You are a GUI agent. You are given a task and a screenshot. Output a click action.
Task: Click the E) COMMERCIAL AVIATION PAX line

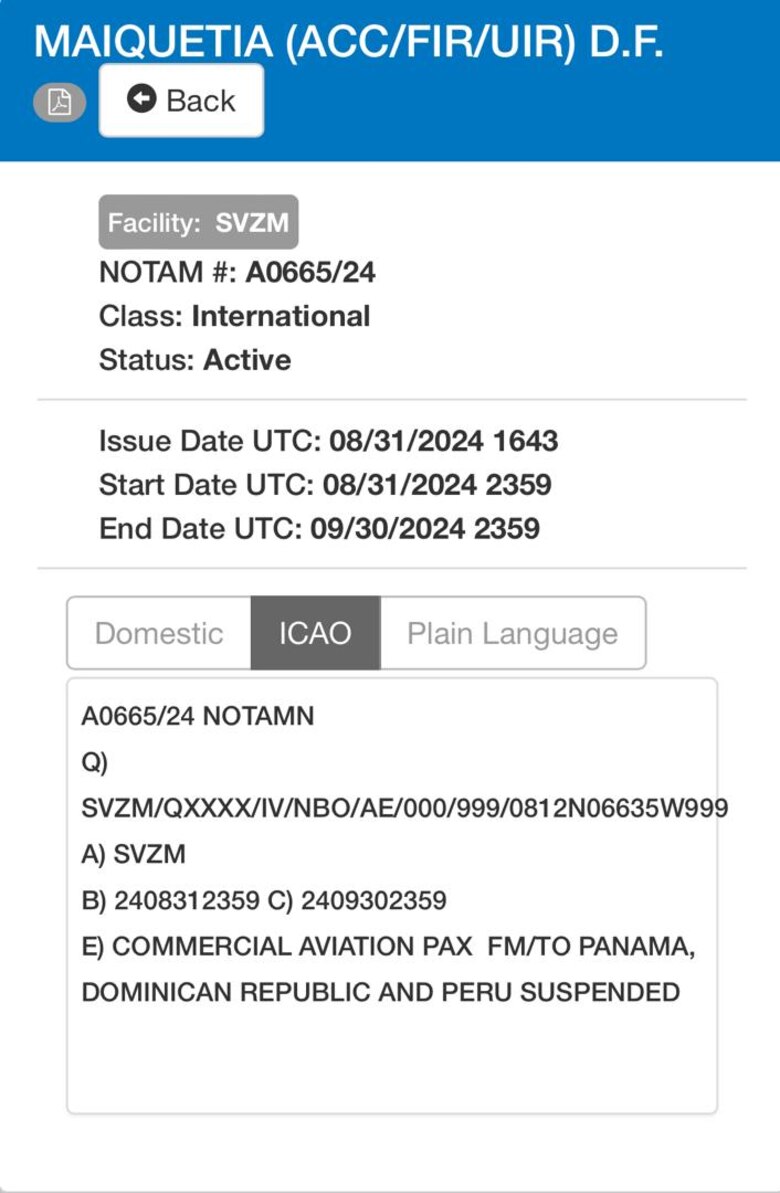[x=388, y=946]
